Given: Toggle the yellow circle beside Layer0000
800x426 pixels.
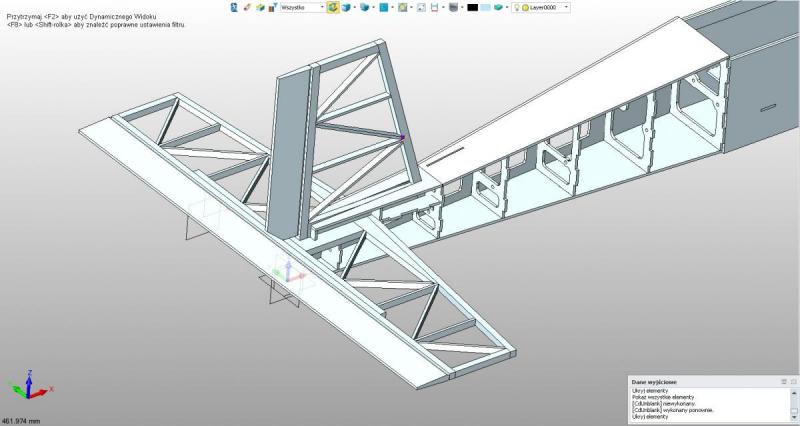Looking at the screenshot, I should pyautogui.click(x=525, y=7).
